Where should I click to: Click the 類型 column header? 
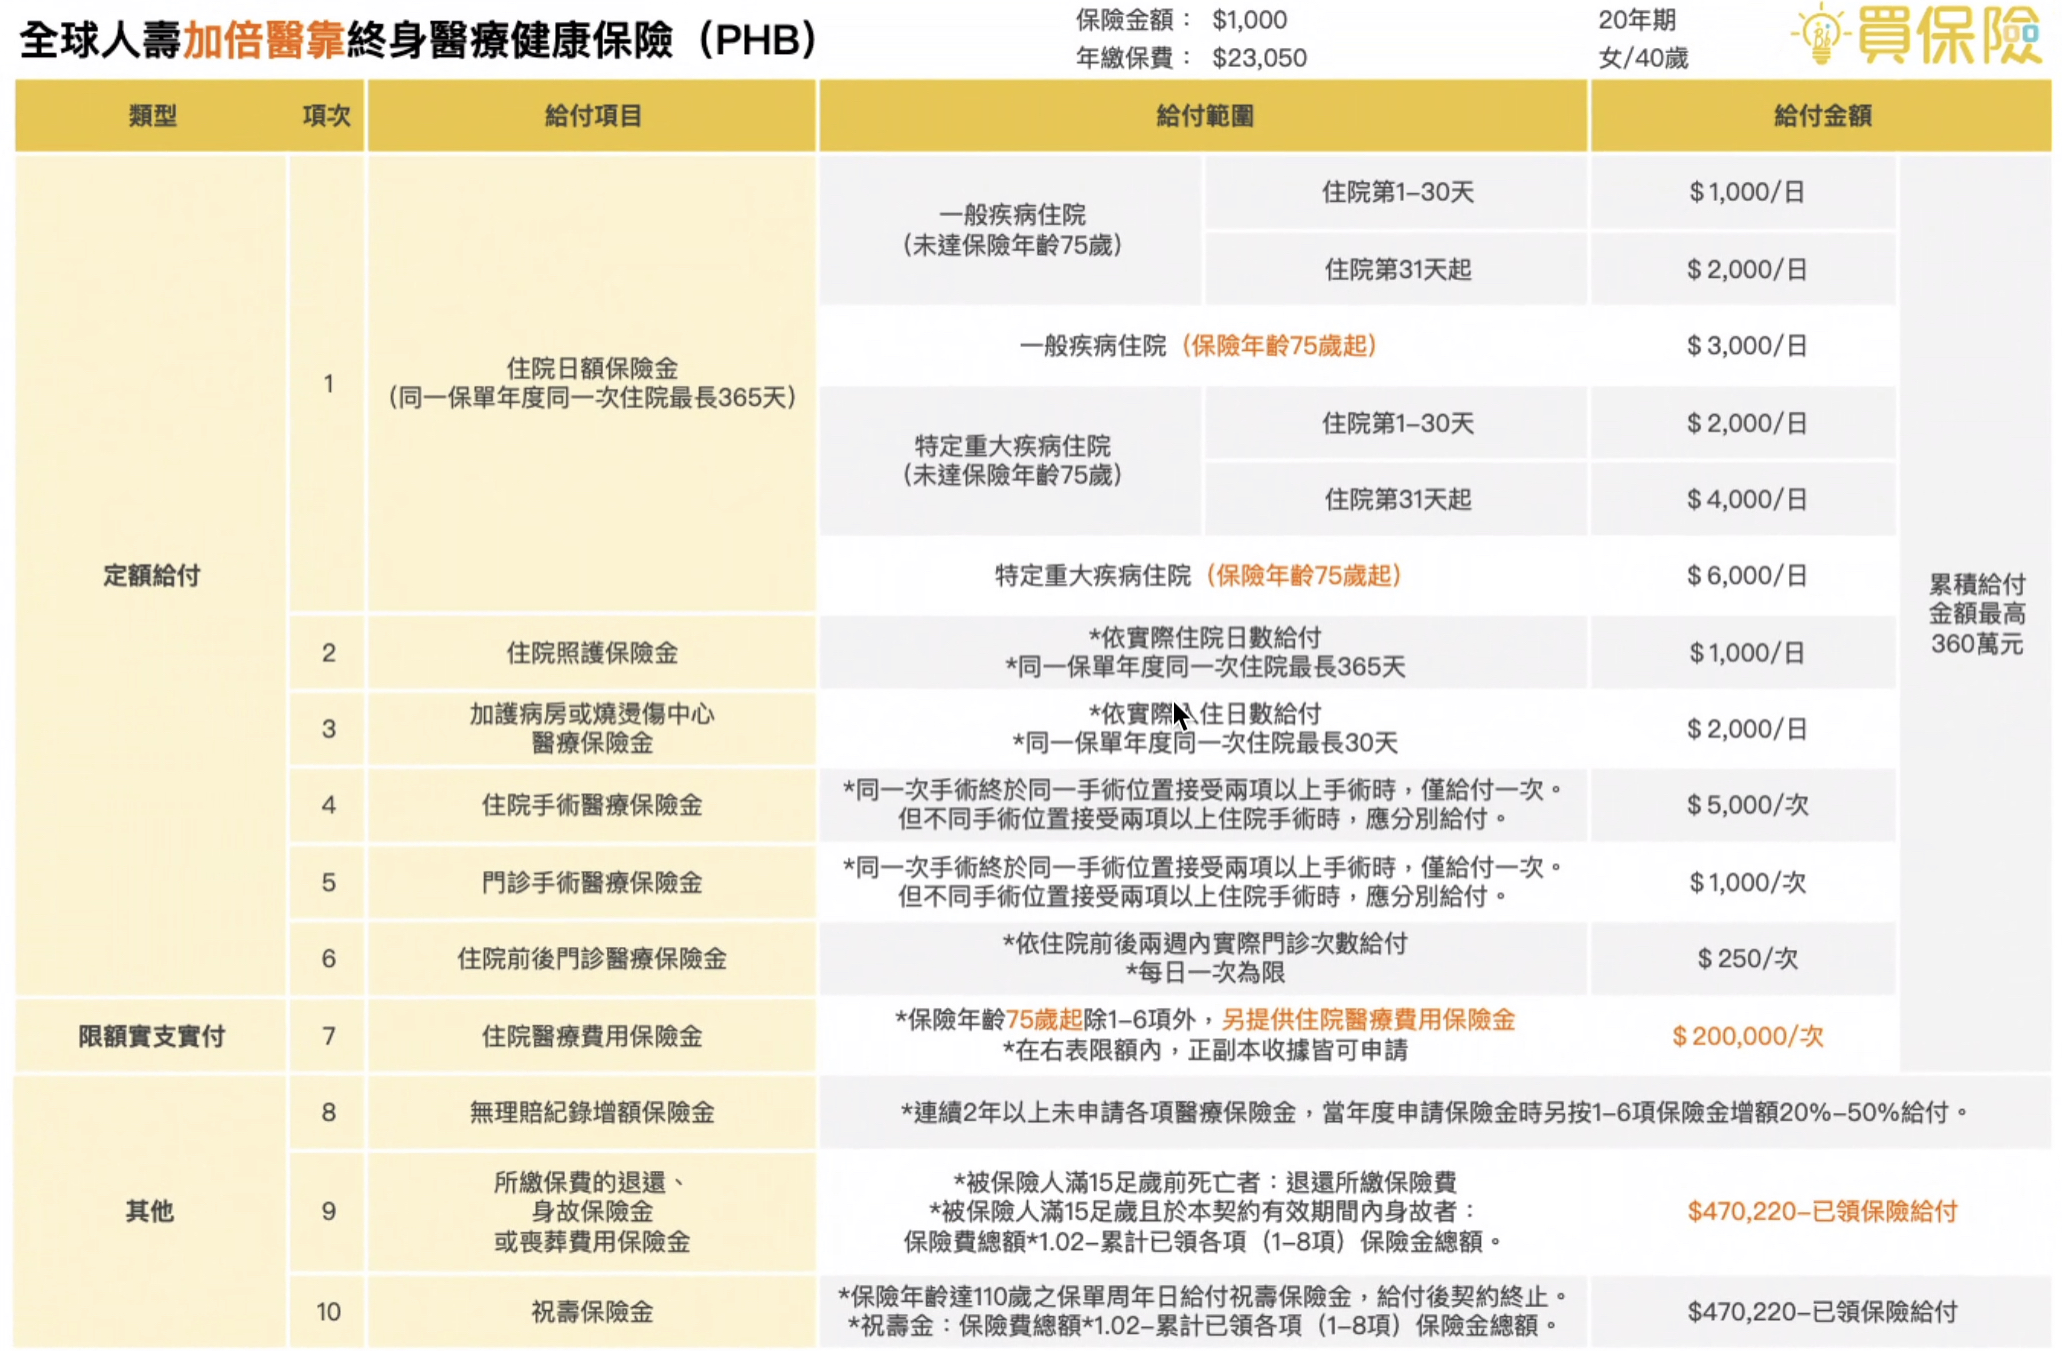tap(153, 116)
